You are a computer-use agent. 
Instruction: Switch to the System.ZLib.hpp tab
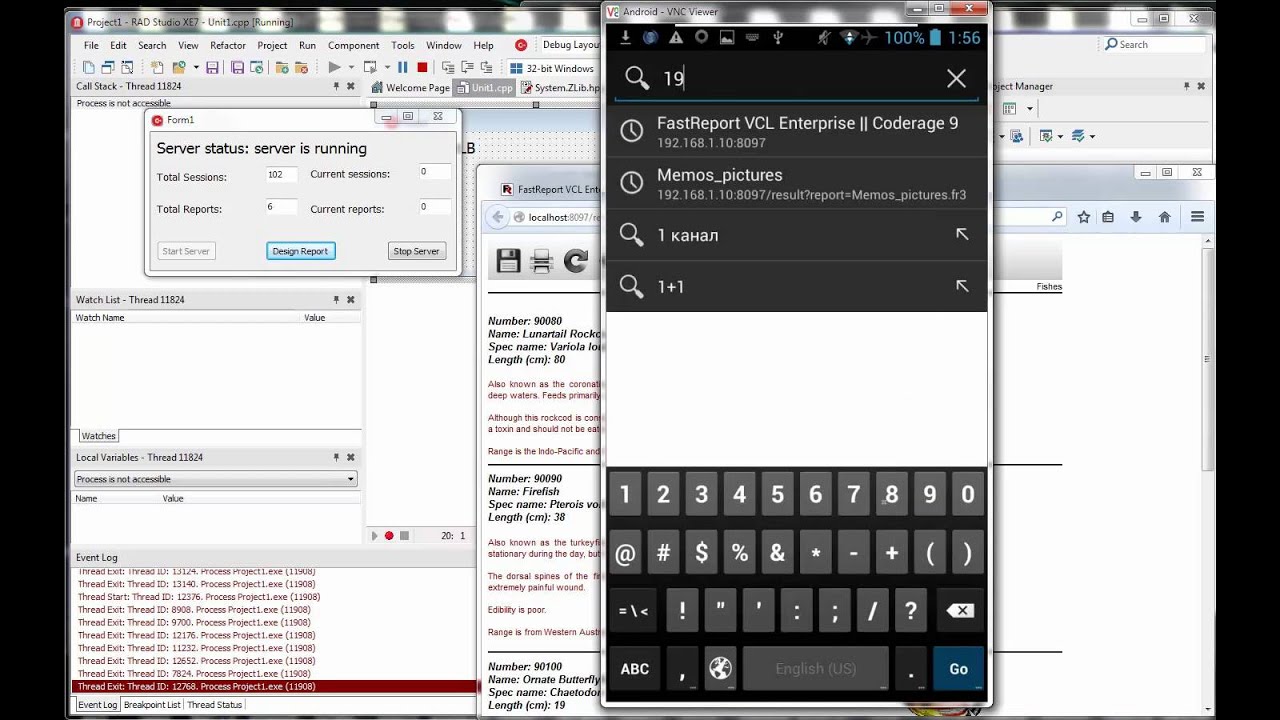[560, 88]
